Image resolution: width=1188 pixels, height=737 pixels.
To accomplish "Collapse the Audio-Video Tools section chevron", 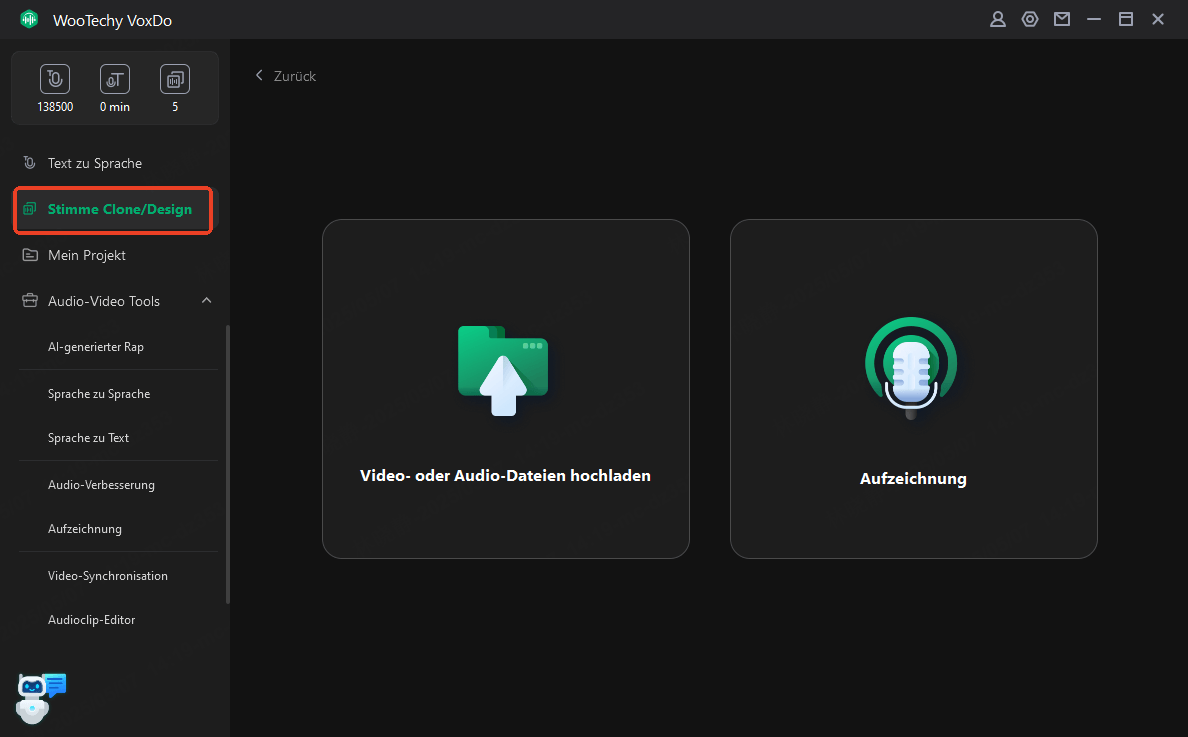I will [x=206, y=301].
